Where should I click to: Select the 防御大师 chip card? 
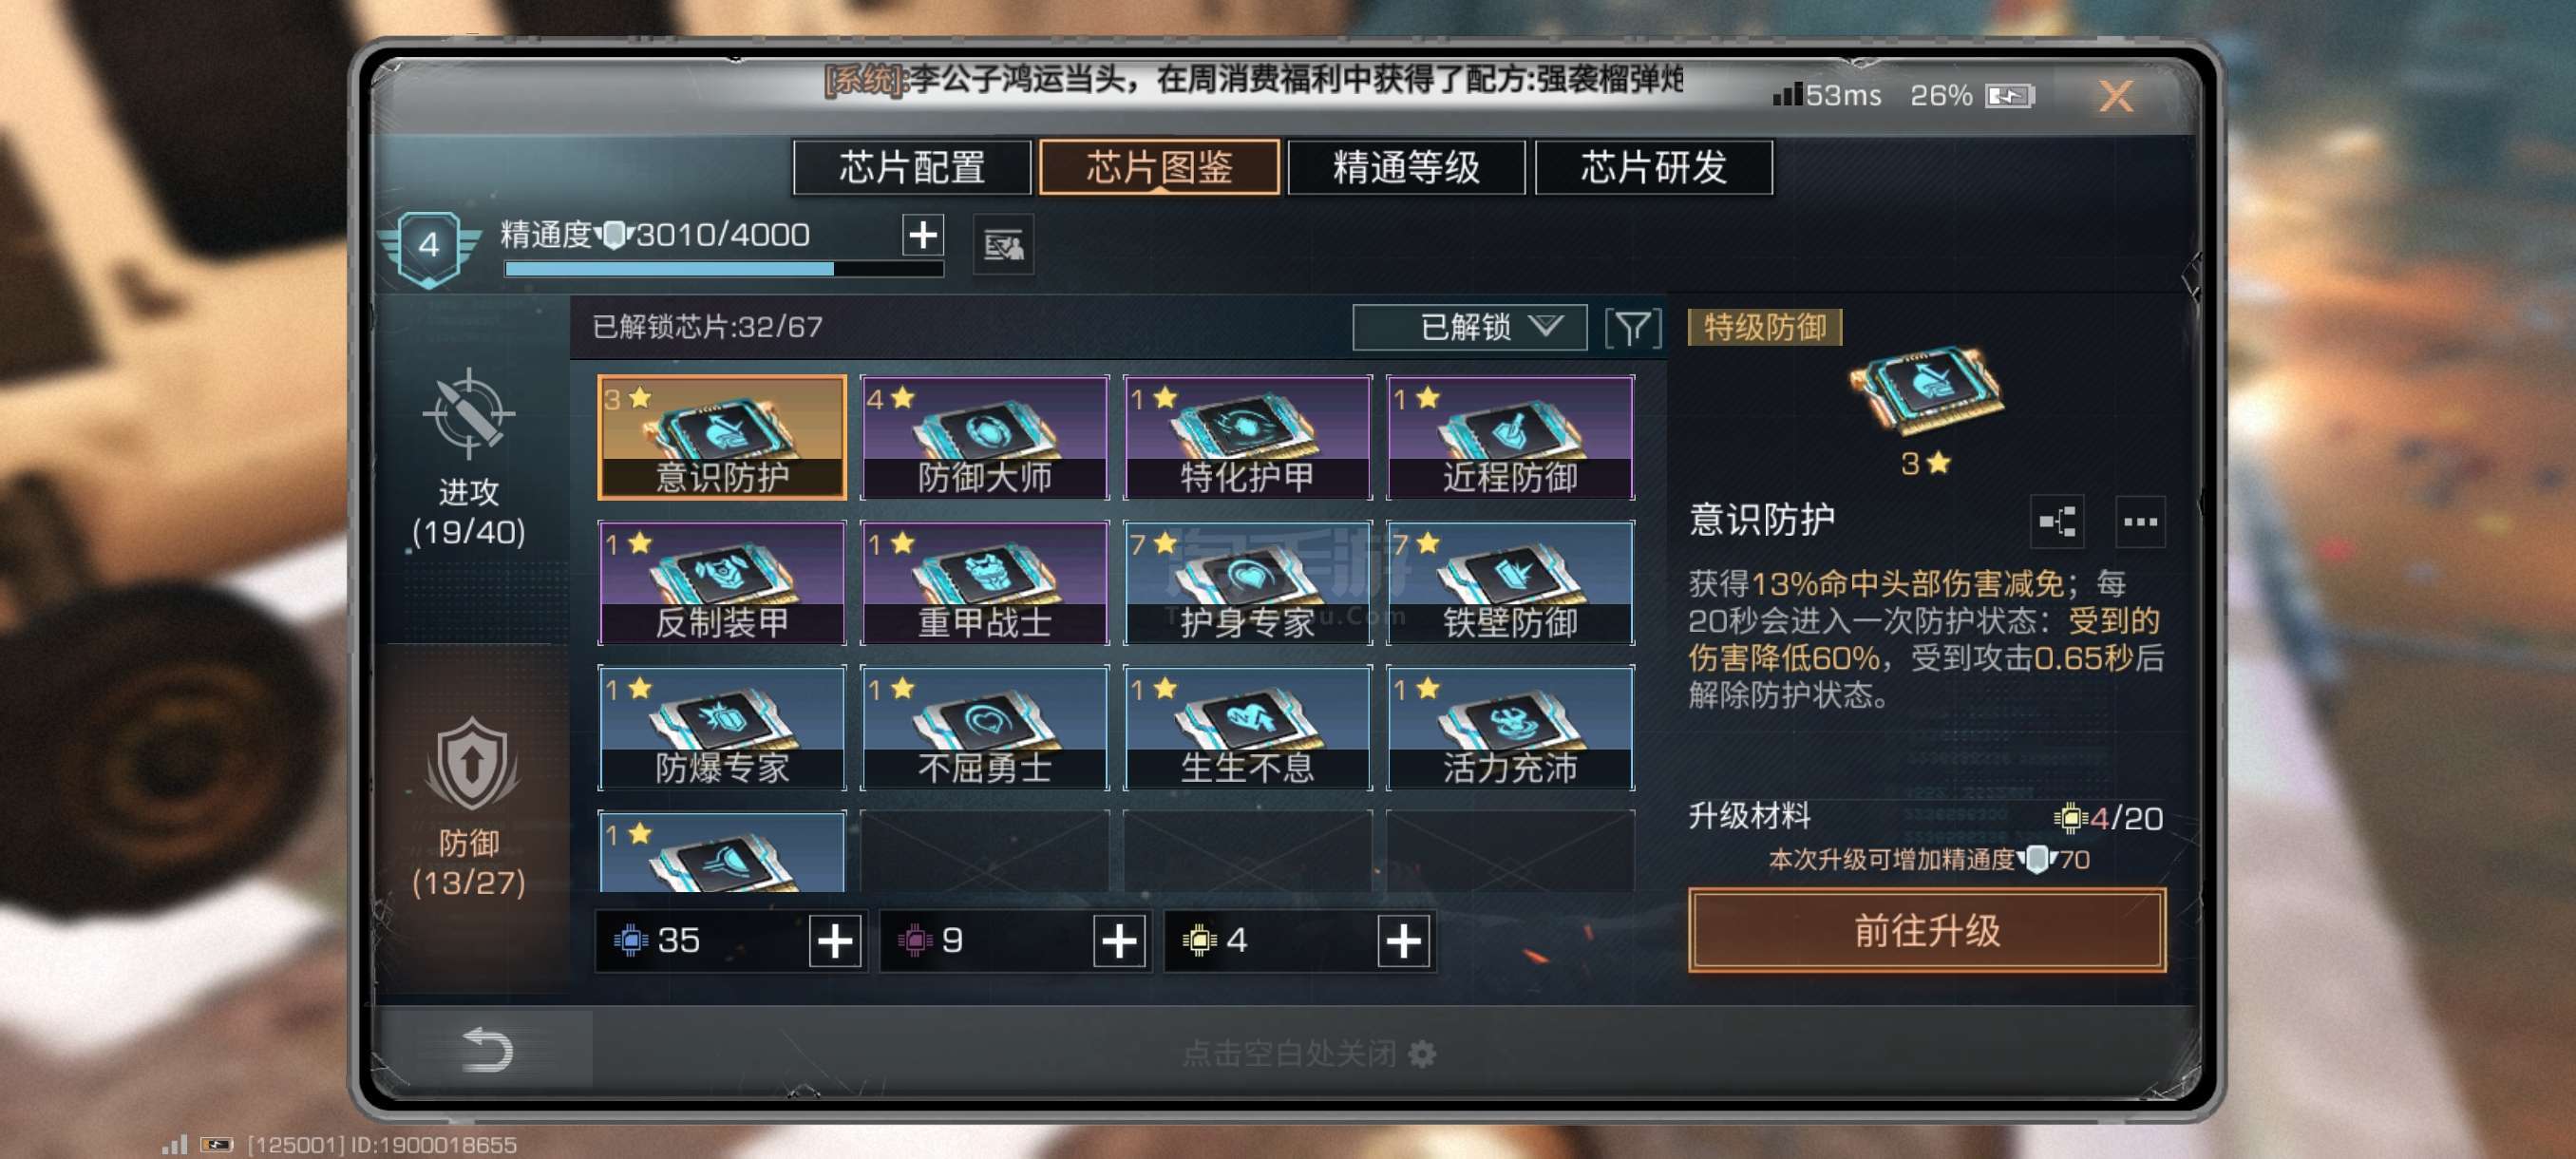point(984,438)
